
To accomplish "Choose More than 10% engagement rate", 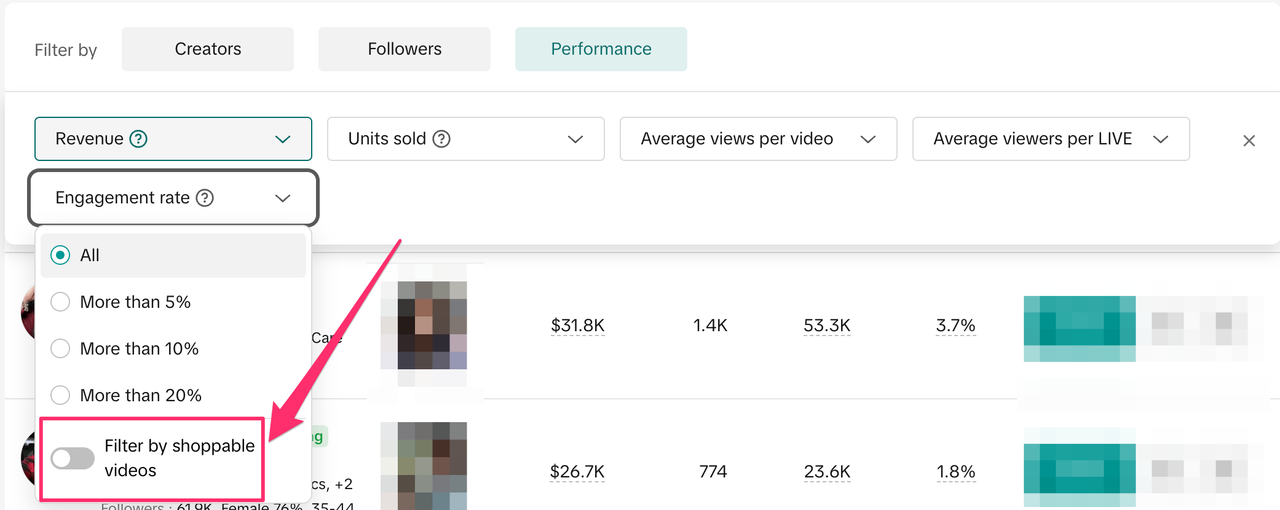I will pyautogui.click(x=60, y=349).
